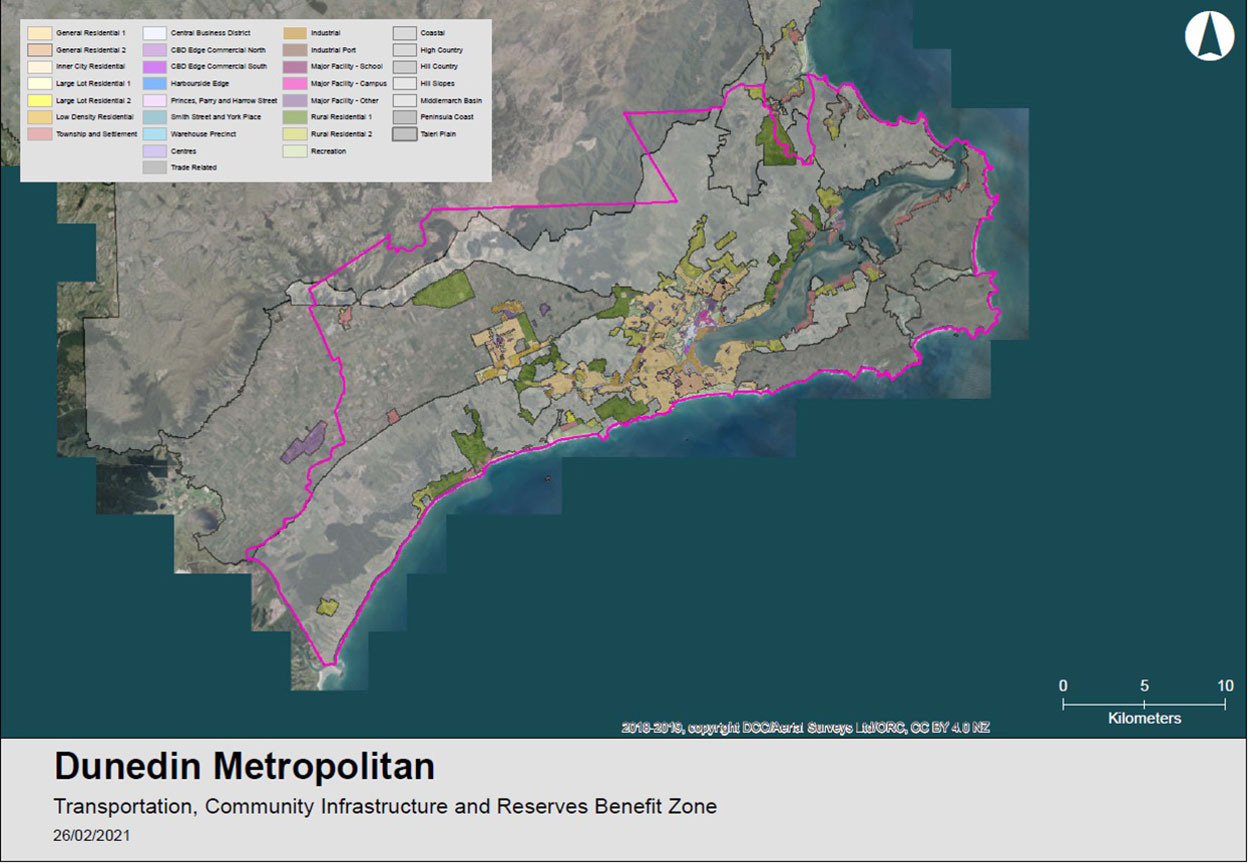Click the Dunedin Metropolitan map title

click(244, 767)
